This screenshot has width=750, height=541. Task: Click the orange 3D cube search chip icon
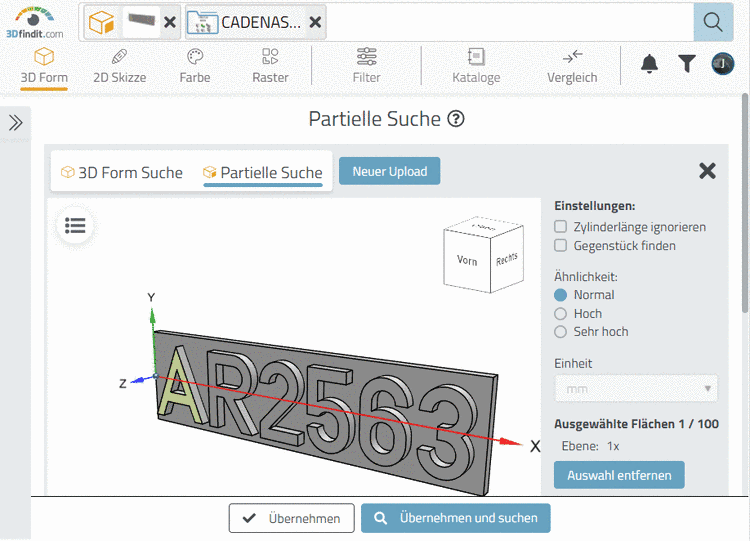coord(101,22)
